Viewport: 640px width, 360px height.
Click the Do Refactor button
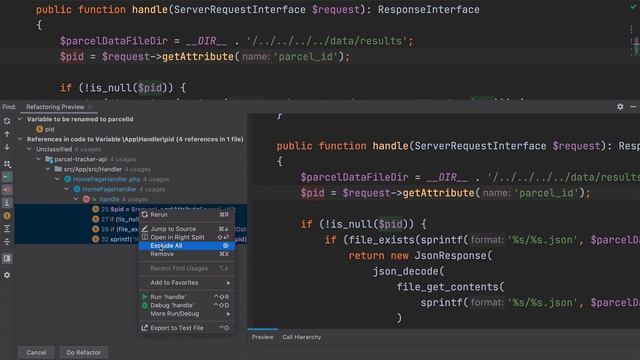[x=84, y=352]
